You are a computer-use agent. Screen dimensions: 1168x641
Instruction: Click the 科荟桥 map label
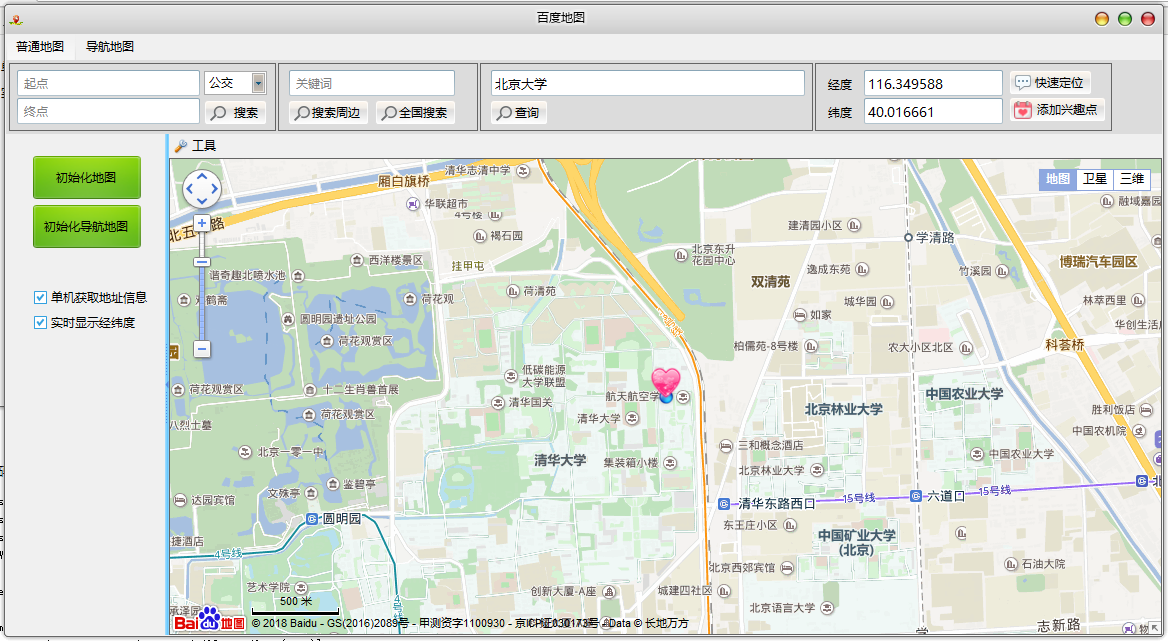(x=1064, y=345)
